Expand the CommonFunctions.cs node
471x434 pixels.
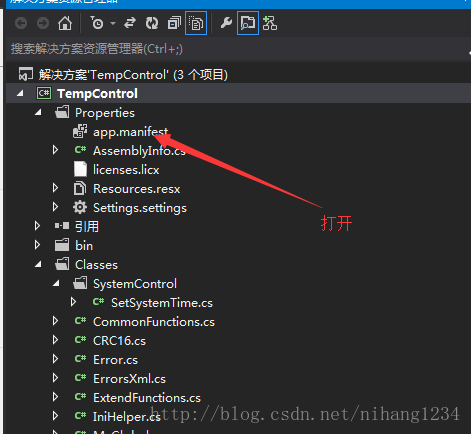click(x=55, y=321)
